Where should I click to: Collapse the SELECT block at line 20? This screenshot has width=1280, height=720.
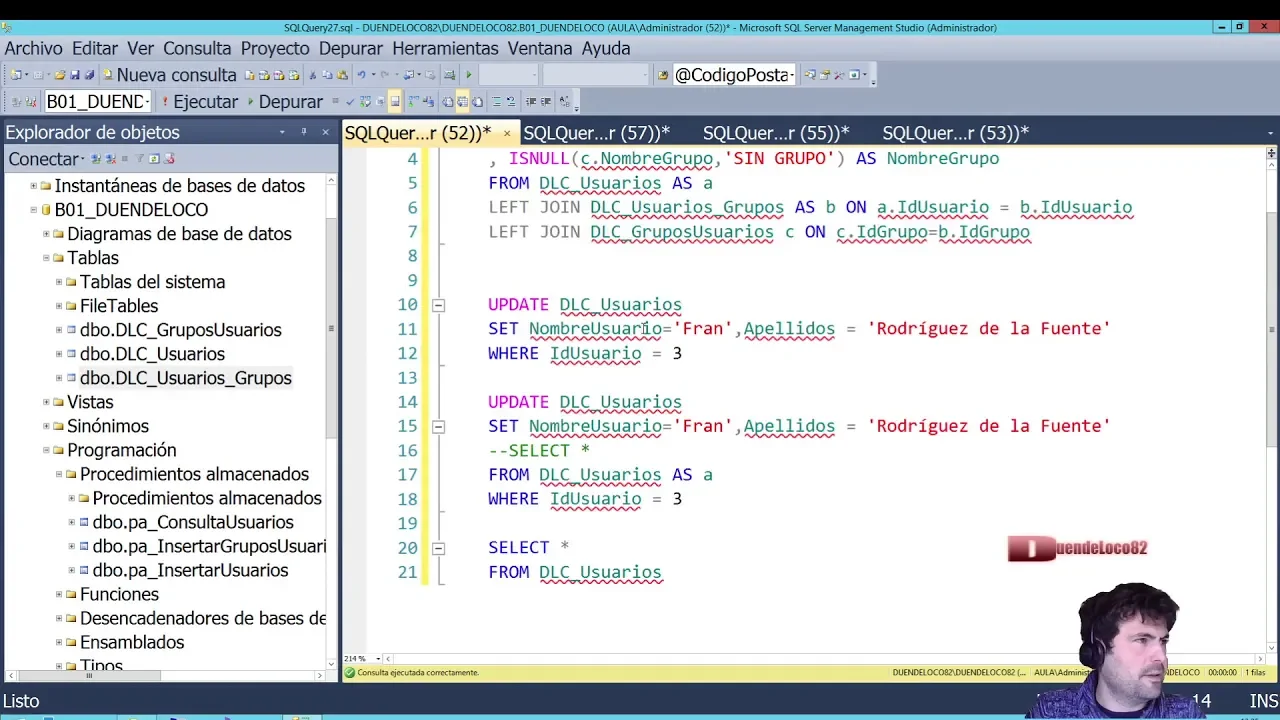coord(438,548)
